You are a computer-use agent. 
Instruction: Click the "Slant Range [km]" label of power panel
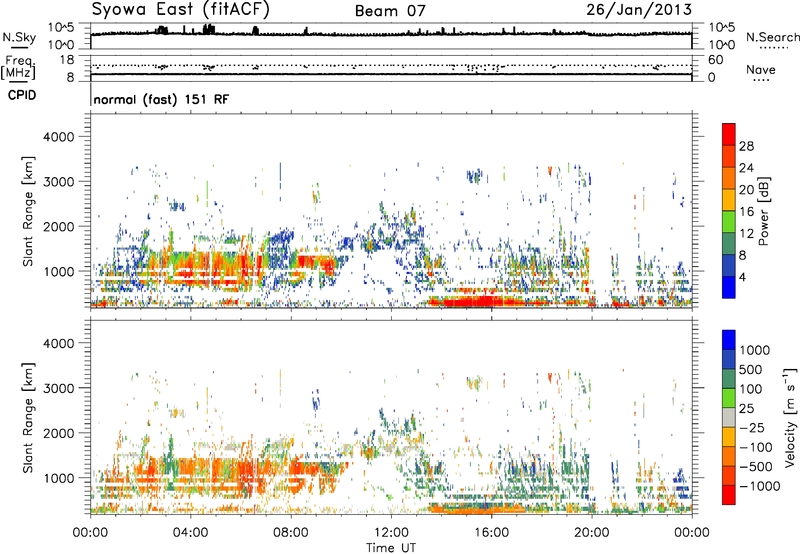tap(28, 211)
